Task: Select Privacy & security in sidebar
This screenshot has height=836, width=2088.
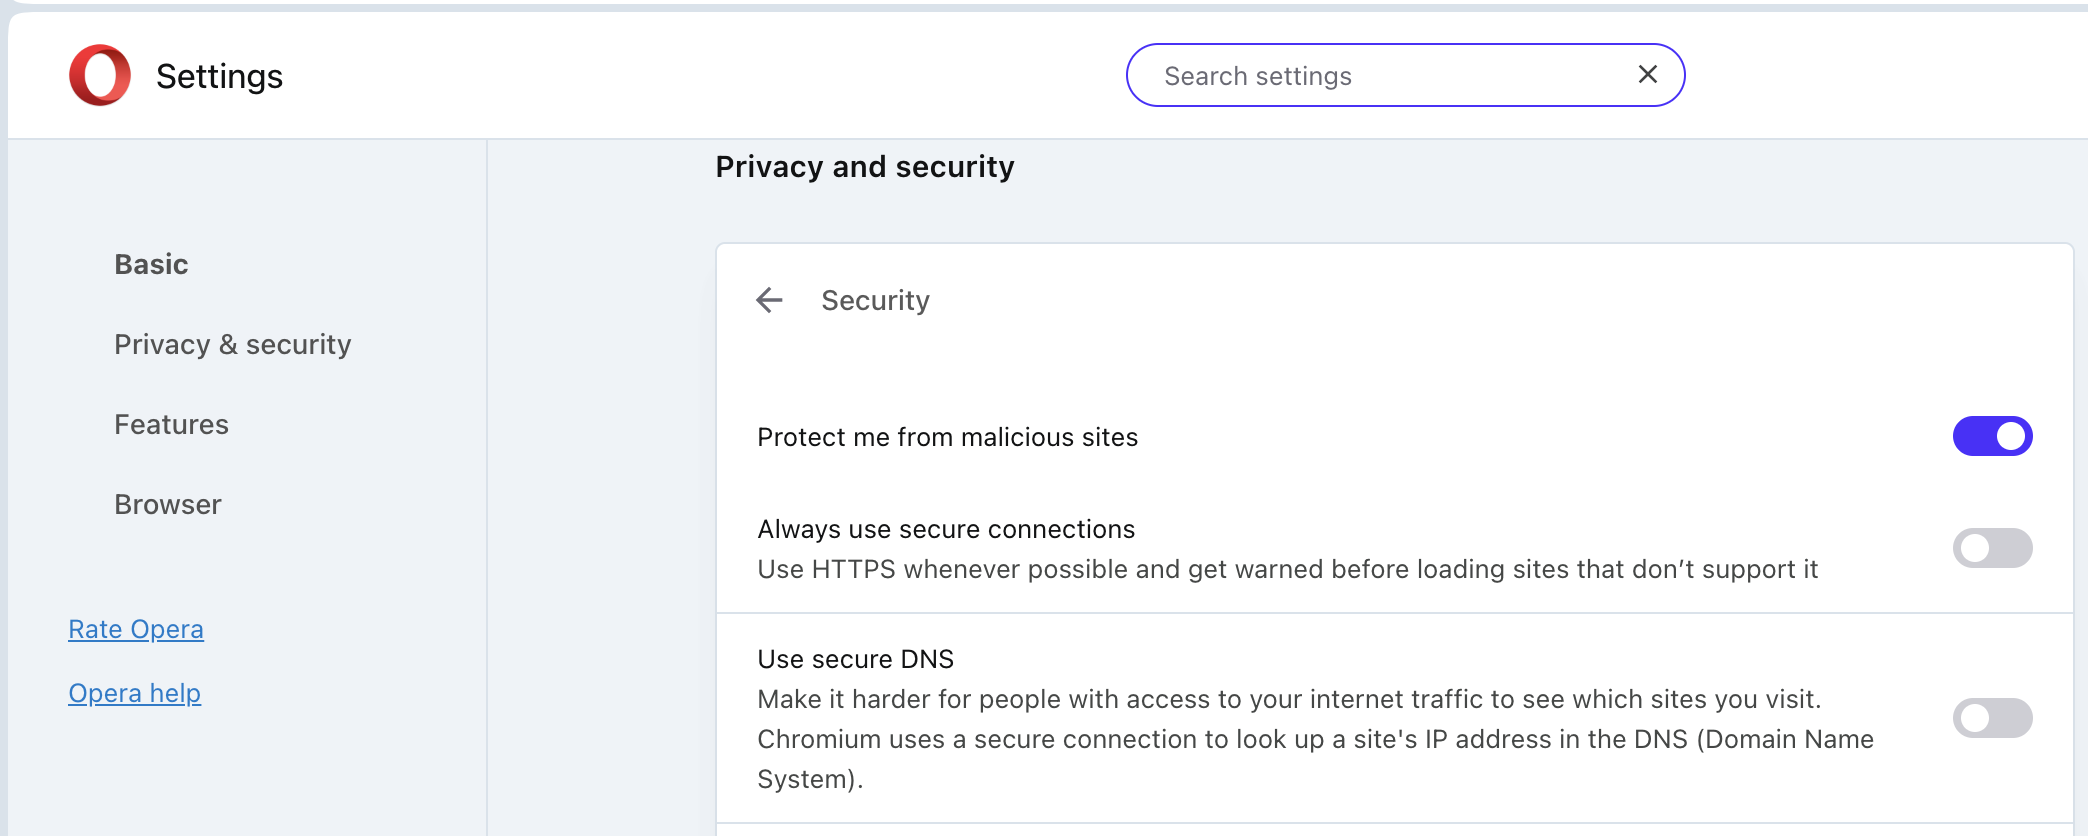Action: click(x=233, y=344)
